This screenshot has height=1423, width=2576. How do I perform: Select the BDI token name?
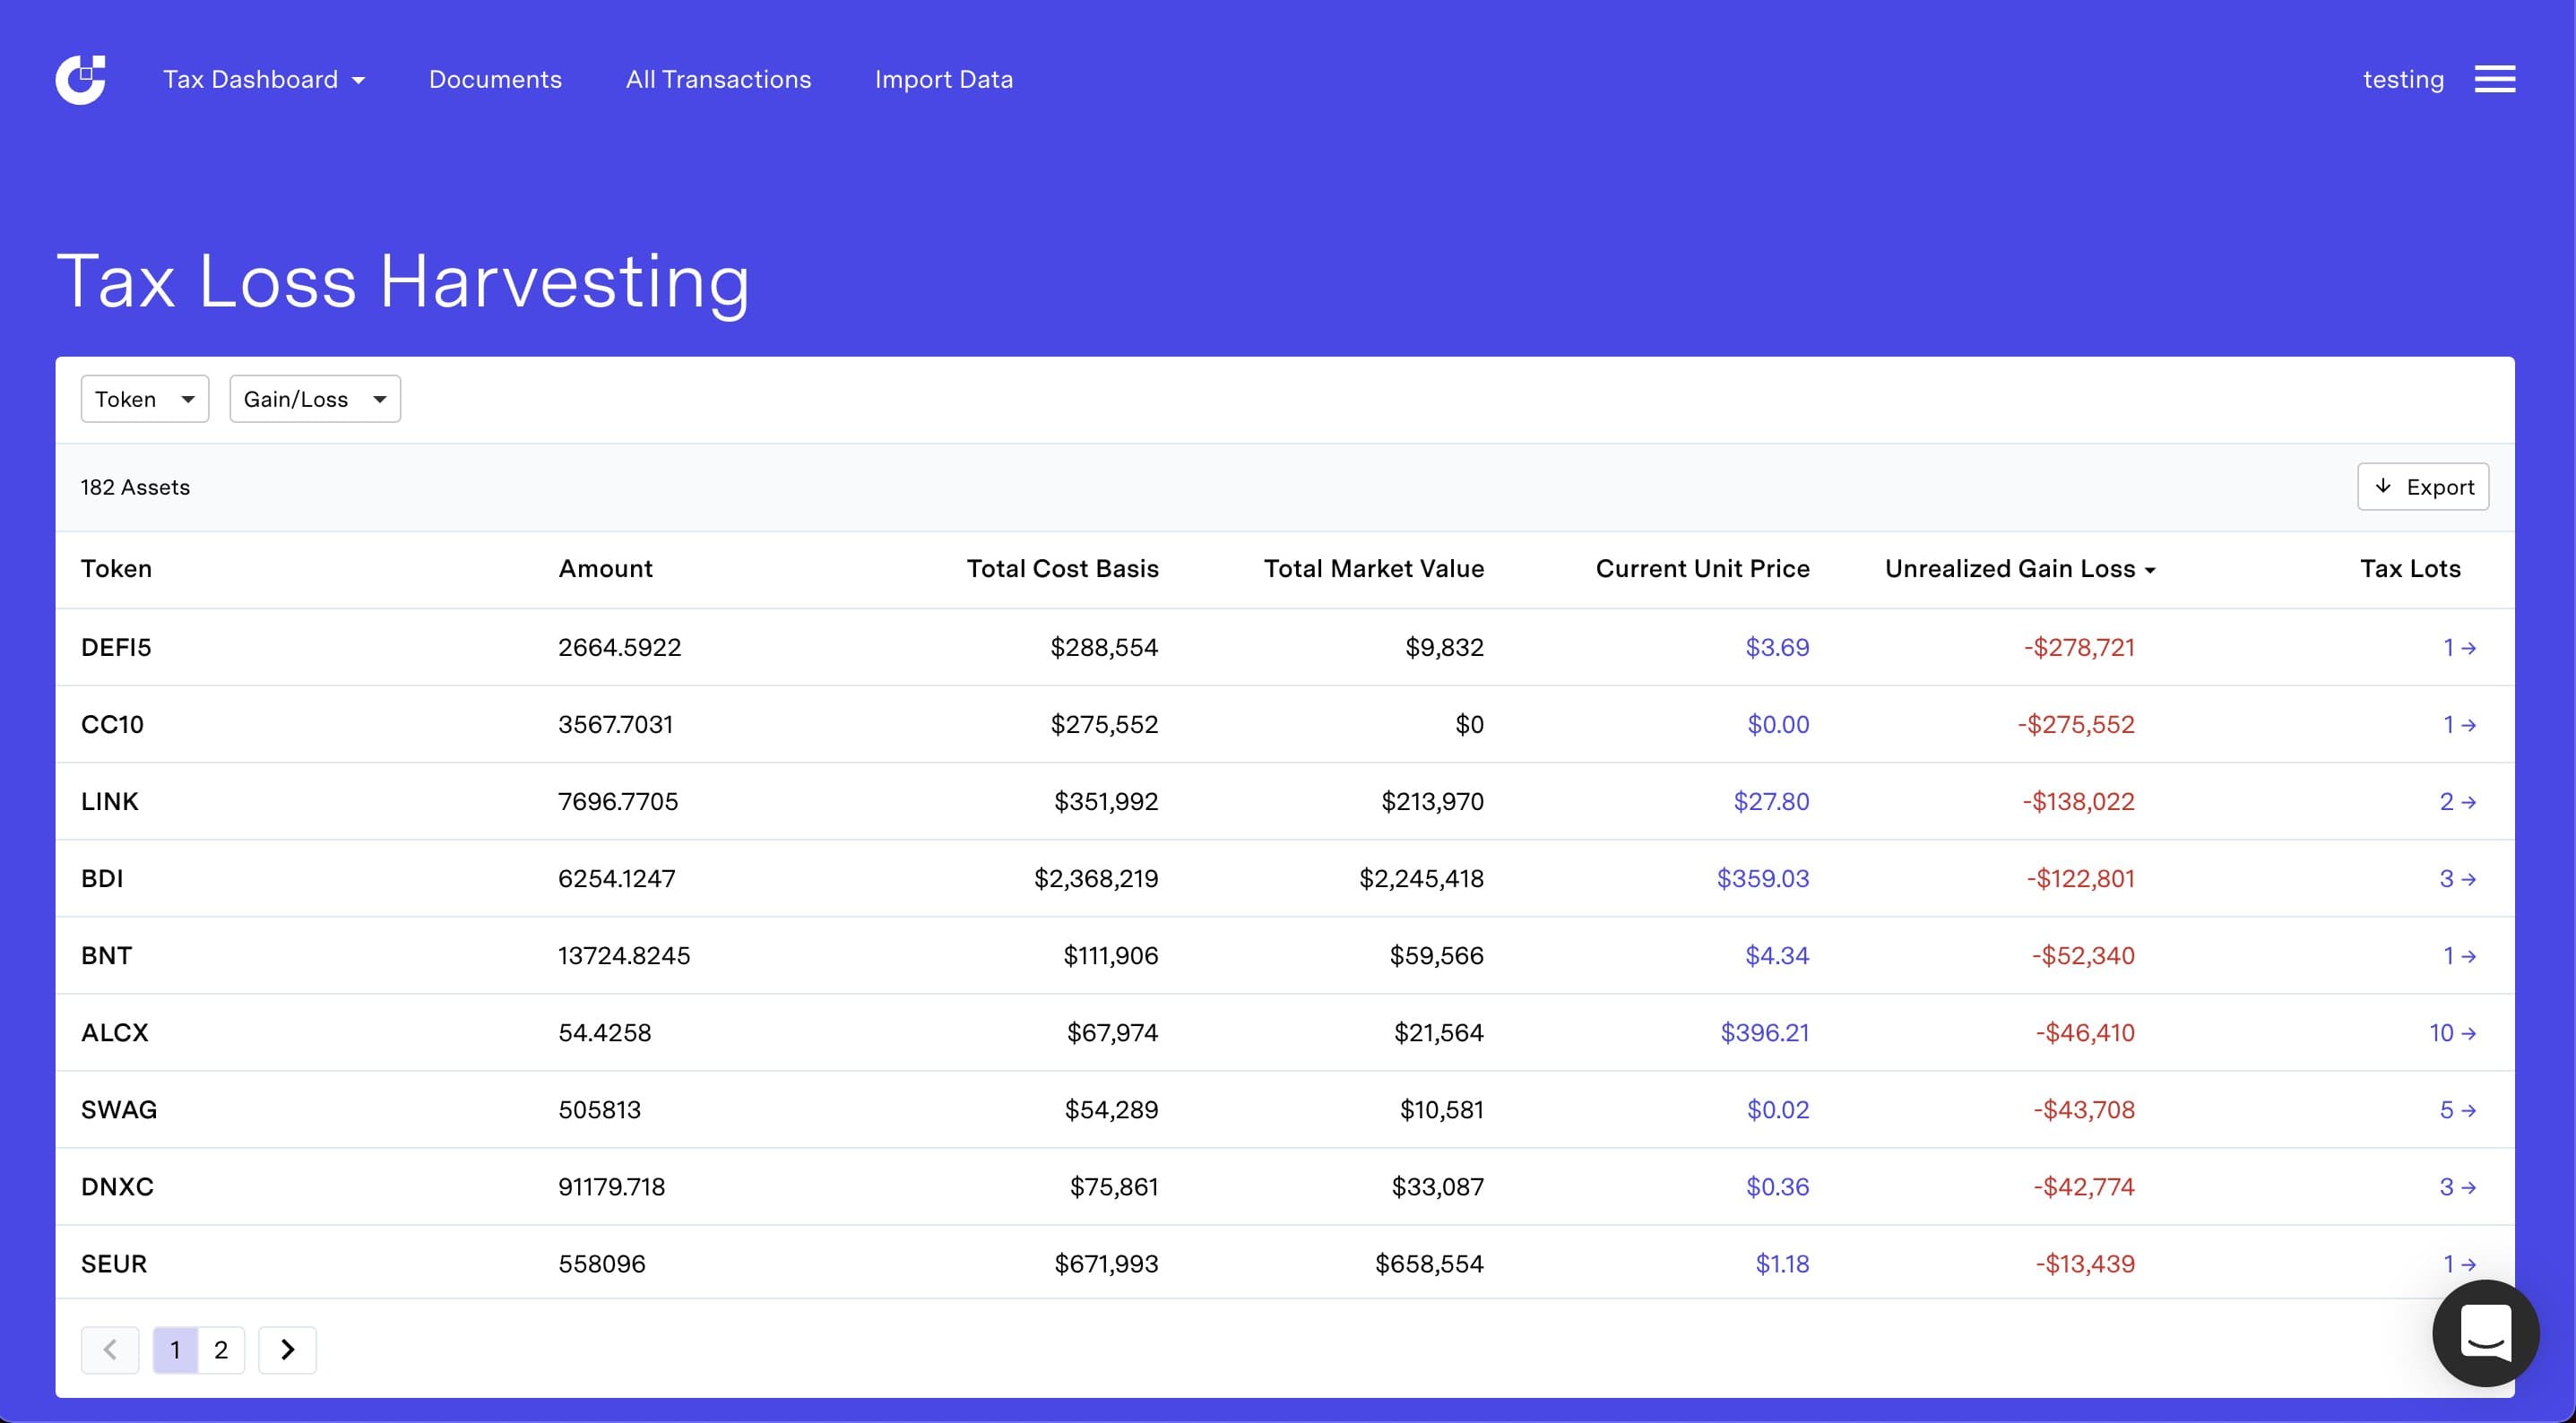tap(102, 878)
